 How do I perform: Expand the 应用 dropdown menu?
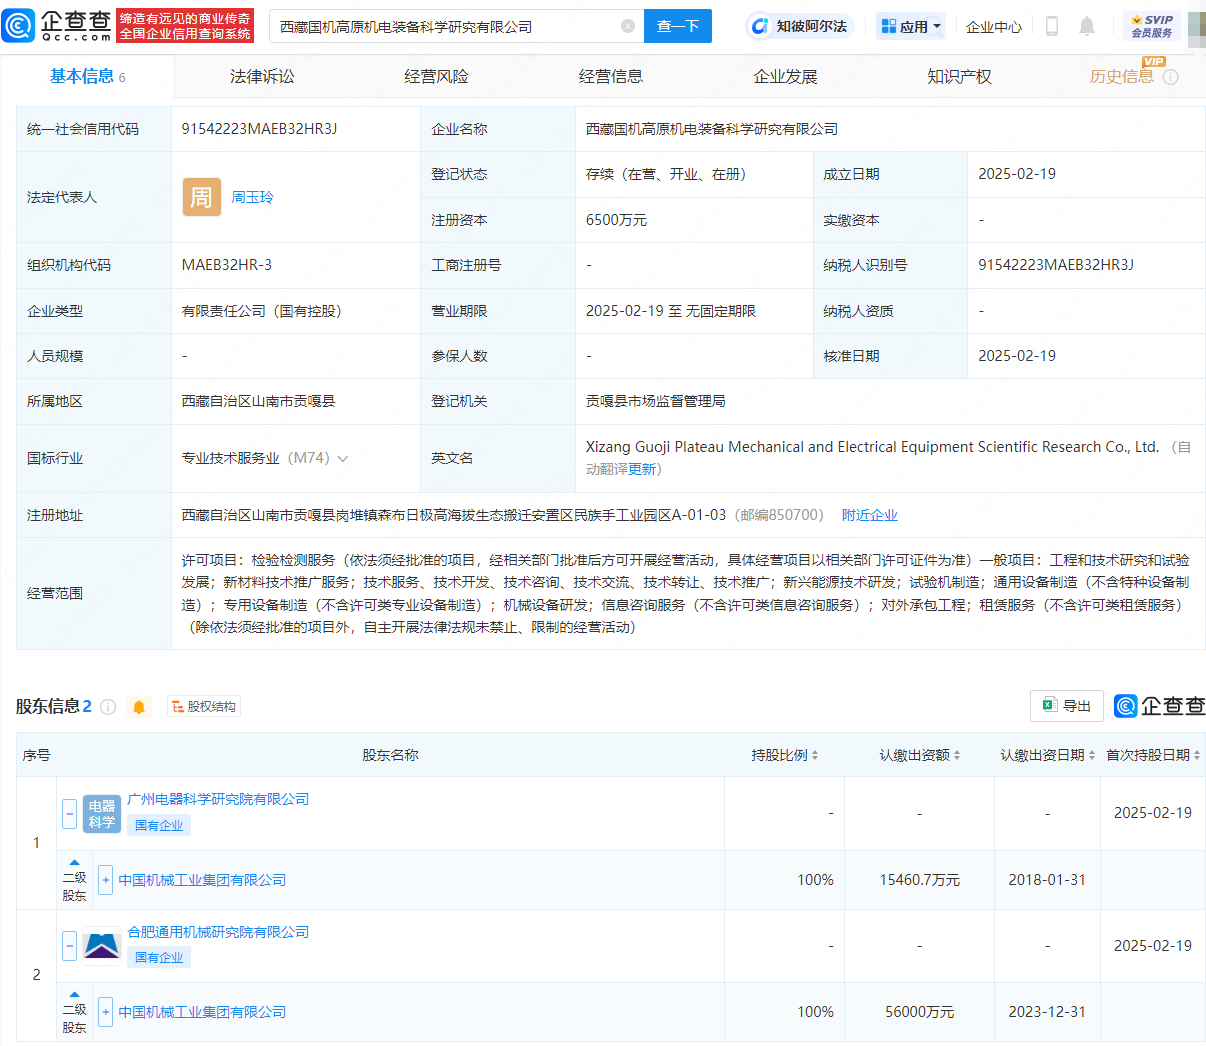(x=908, y=25)
